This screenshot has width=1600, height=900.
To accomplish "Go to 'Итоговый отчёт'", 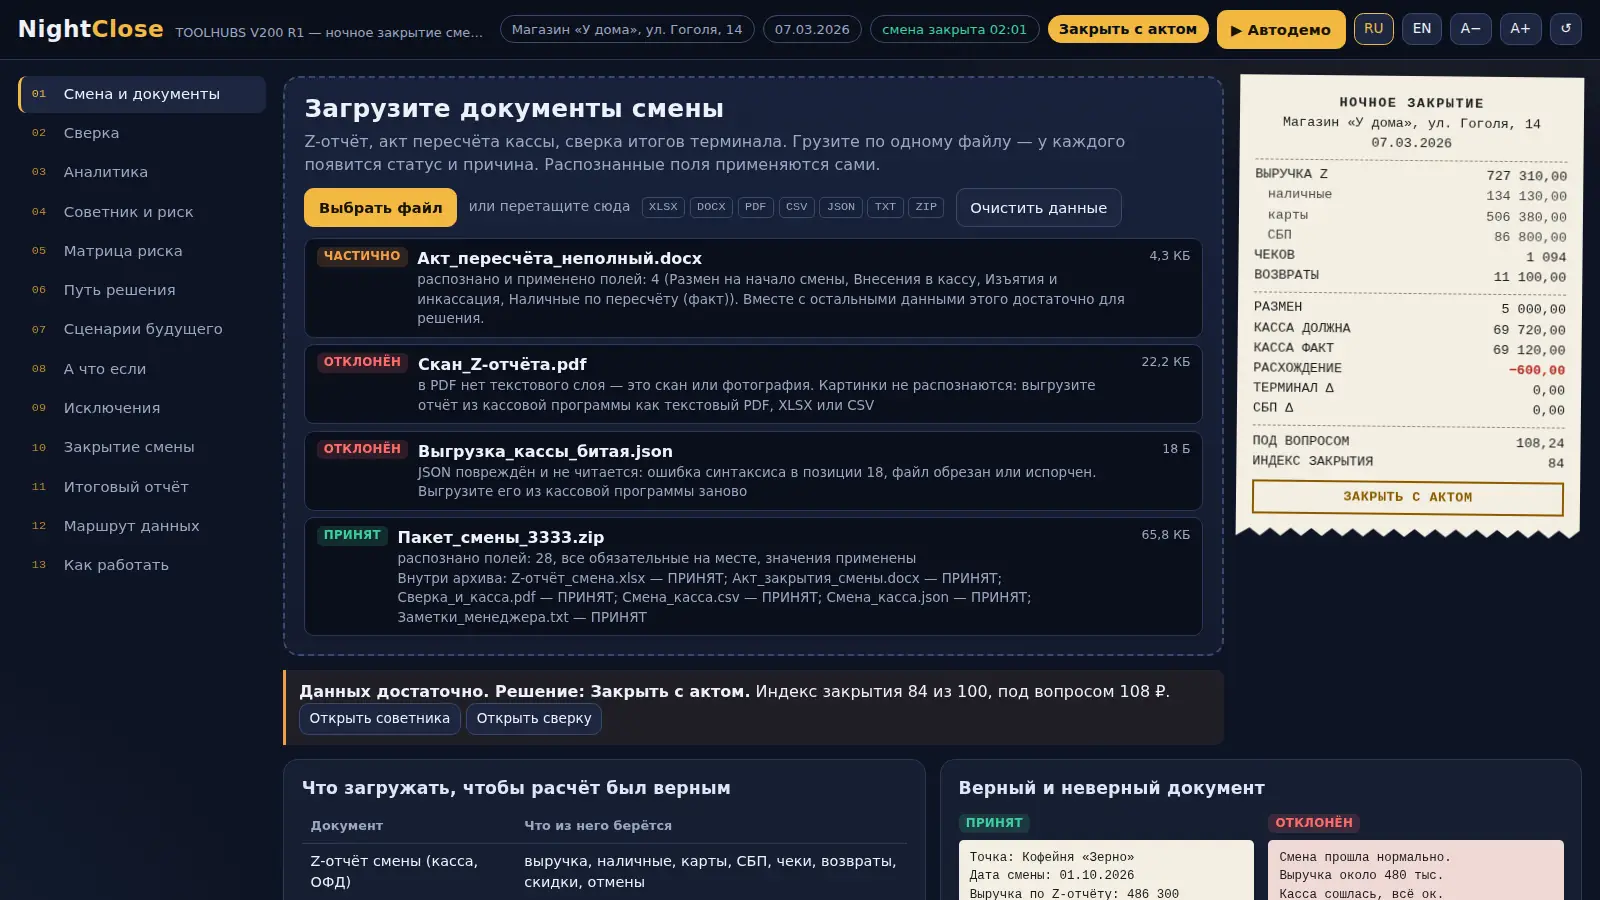I will click(142, 487).
